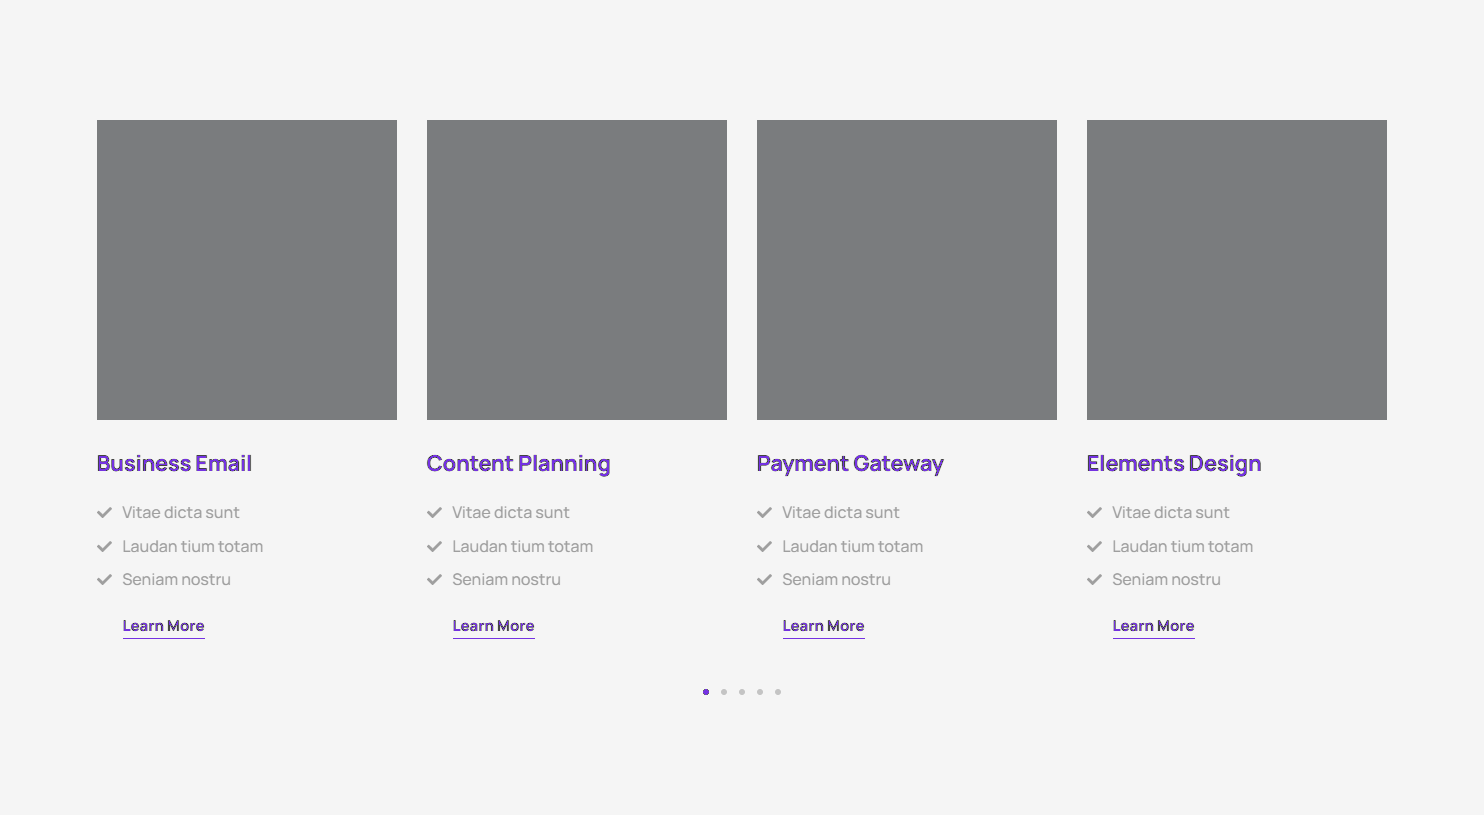Screen dimensions: 1484x815
Task: Open the Content Planning heading
Action: [518, 464]
